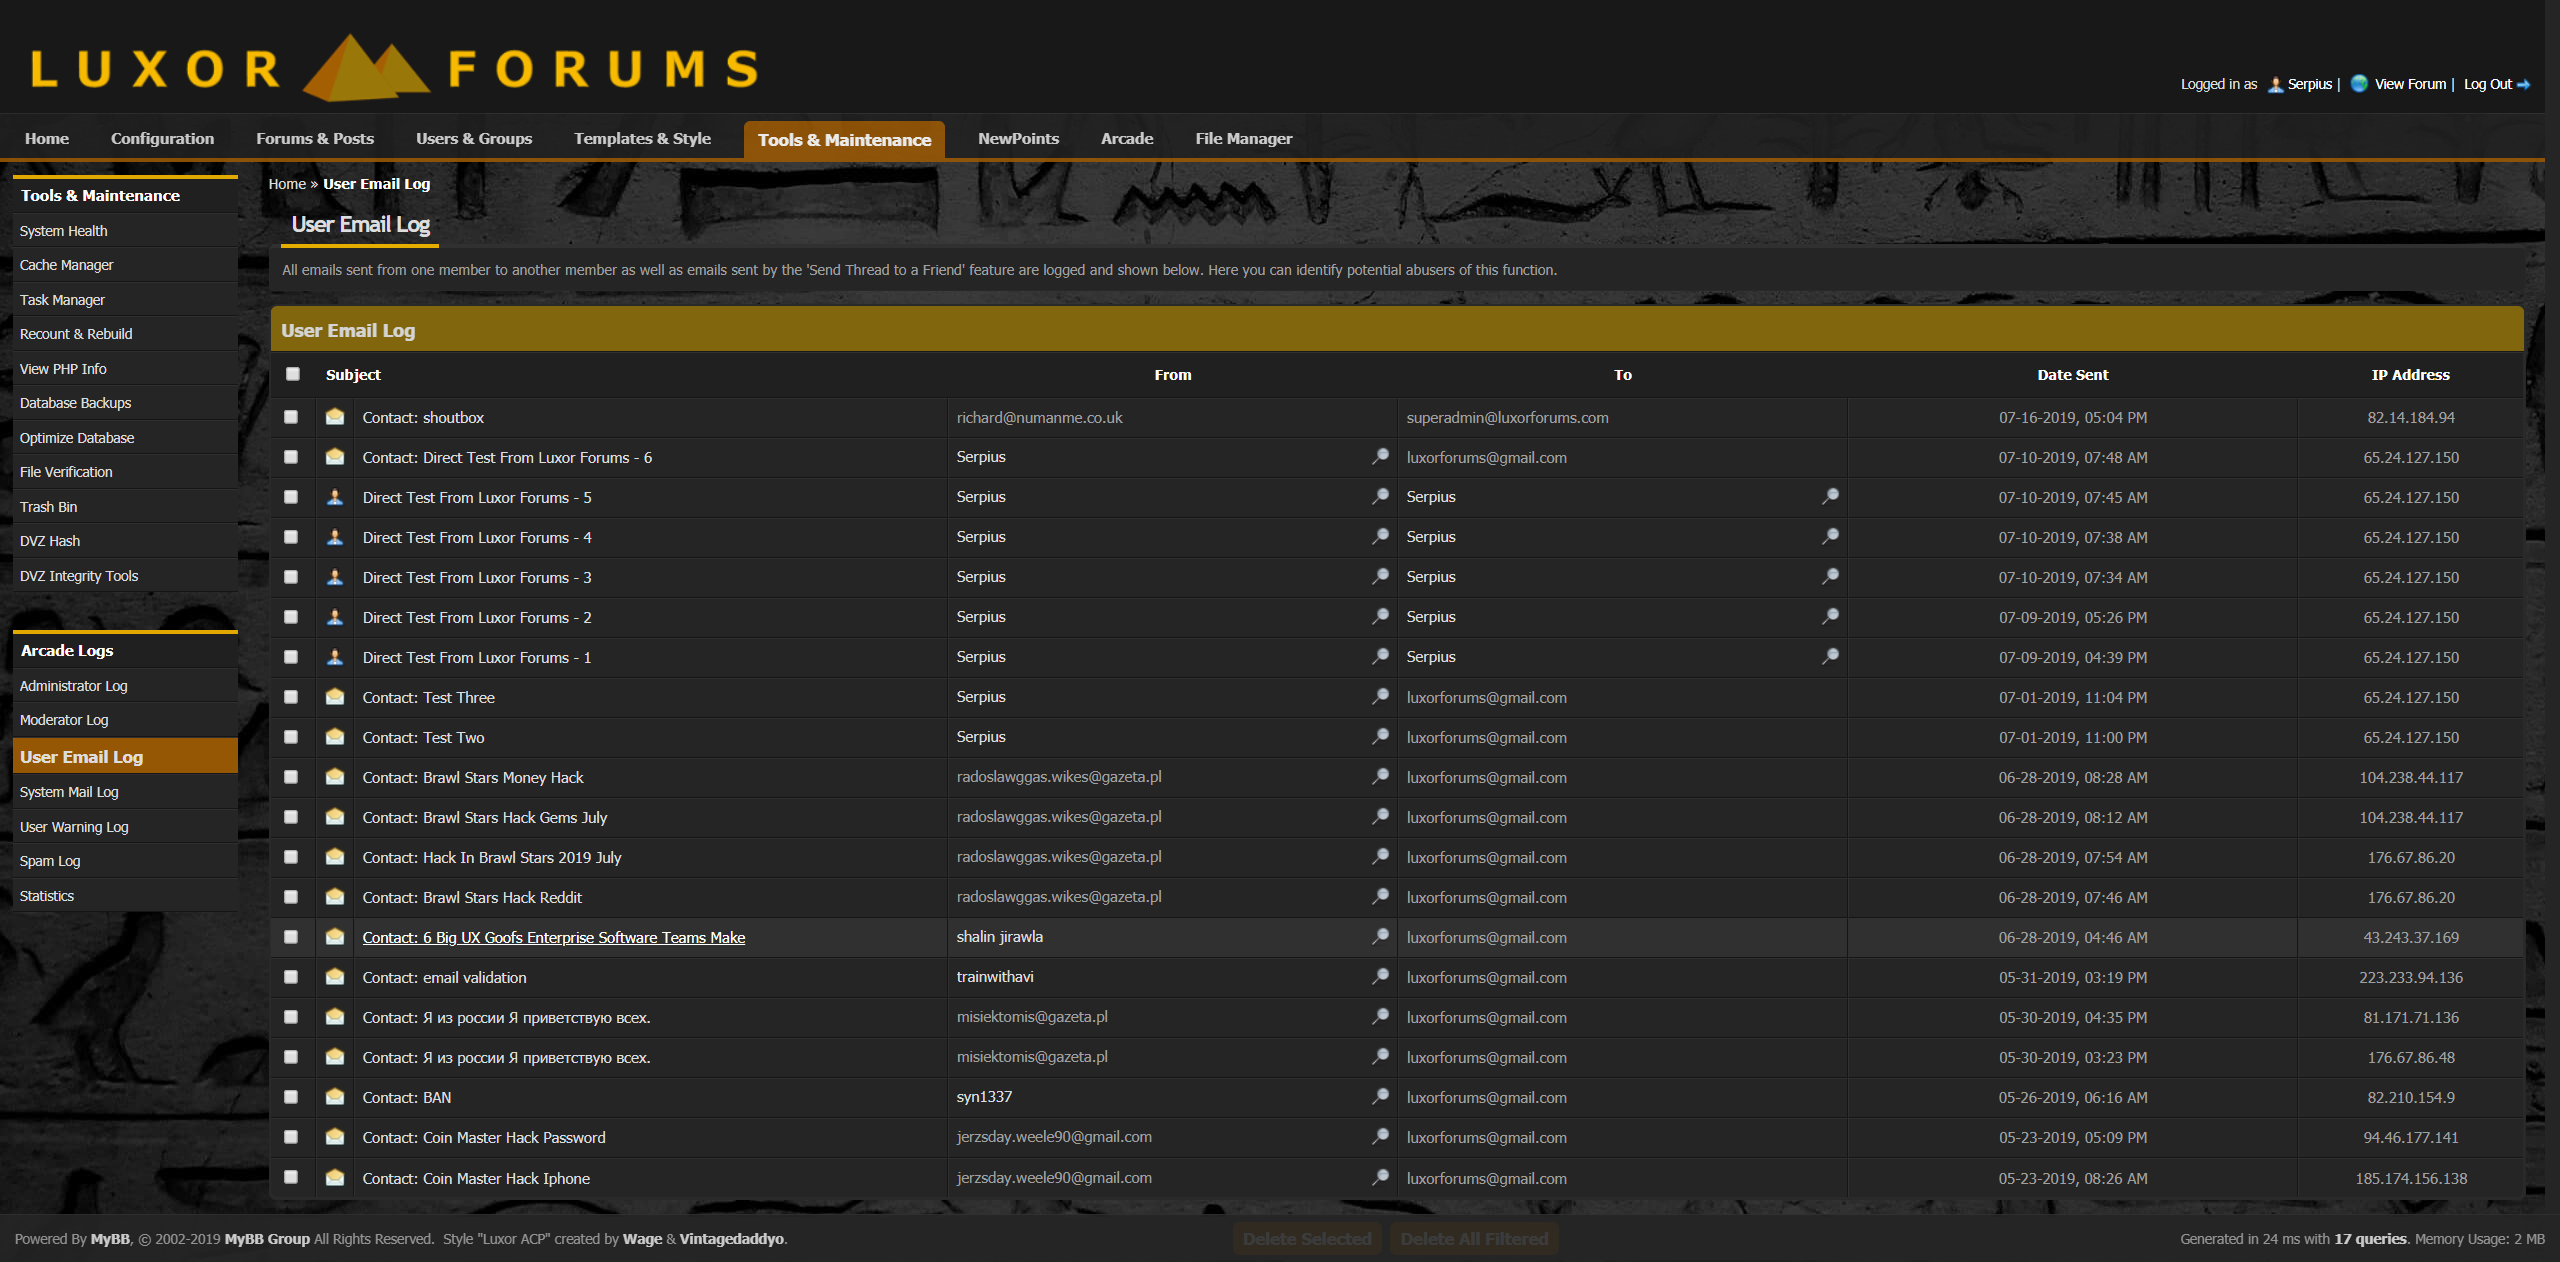
Task: Open the File Manager tab
Action: coord(1243,139)
